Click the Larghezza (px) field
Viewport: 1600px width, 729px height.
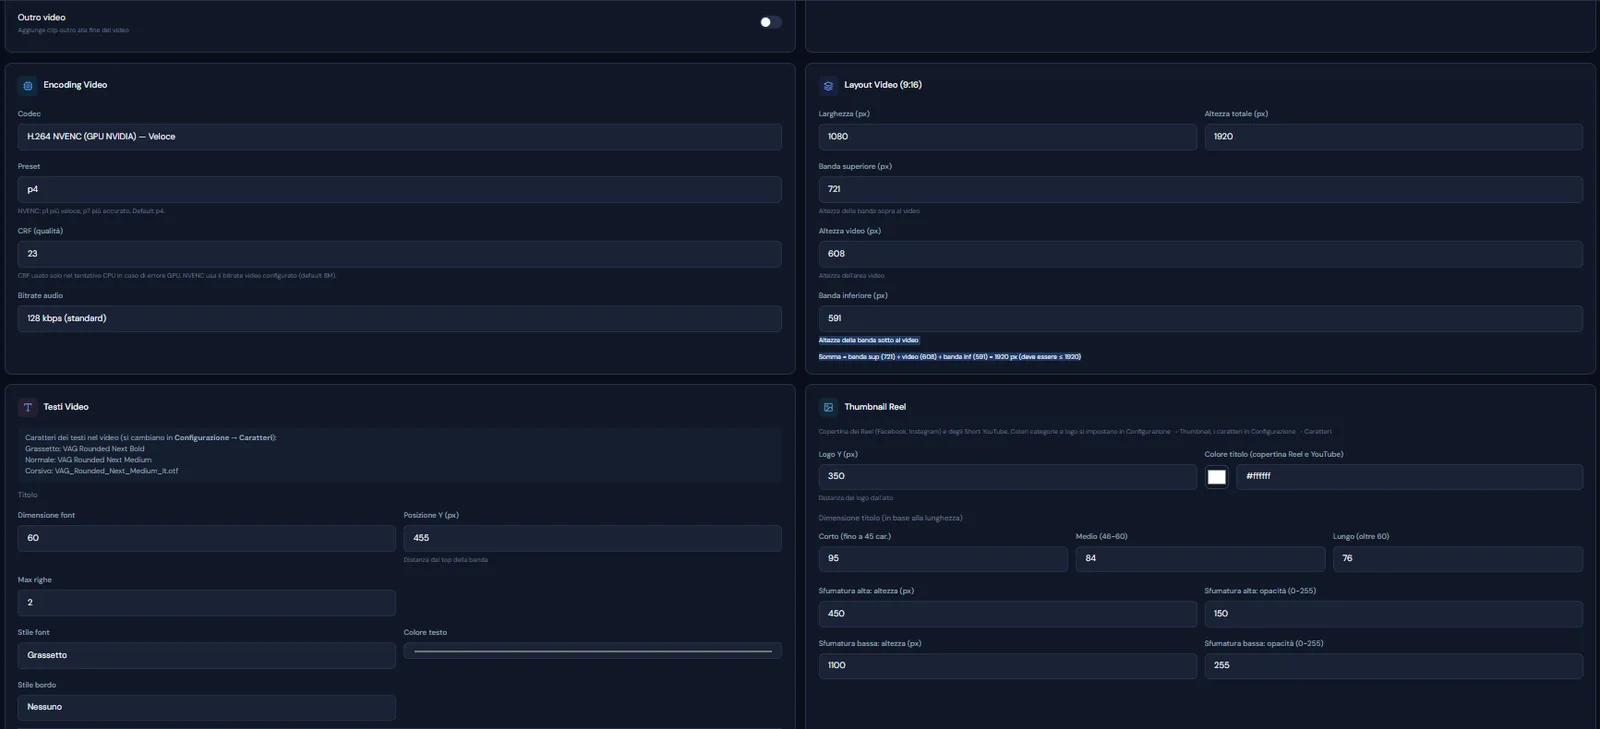[1007, 137]
